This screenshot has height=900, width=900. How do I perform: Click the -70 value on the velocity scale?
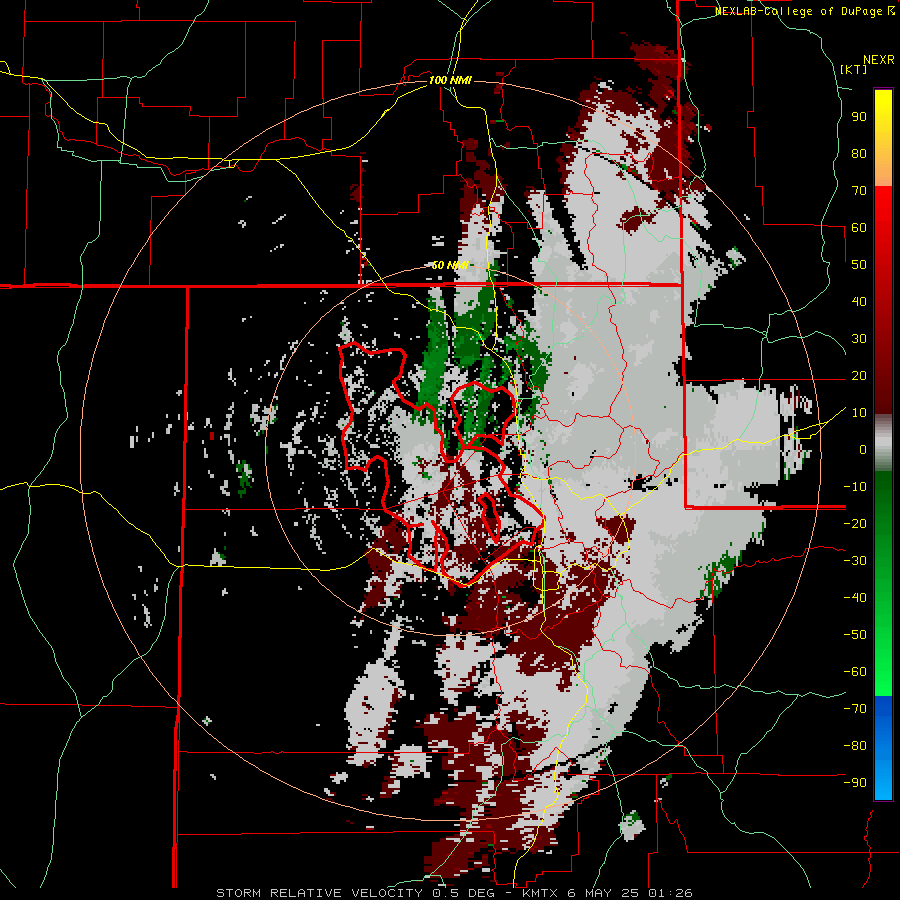[855, 708]
